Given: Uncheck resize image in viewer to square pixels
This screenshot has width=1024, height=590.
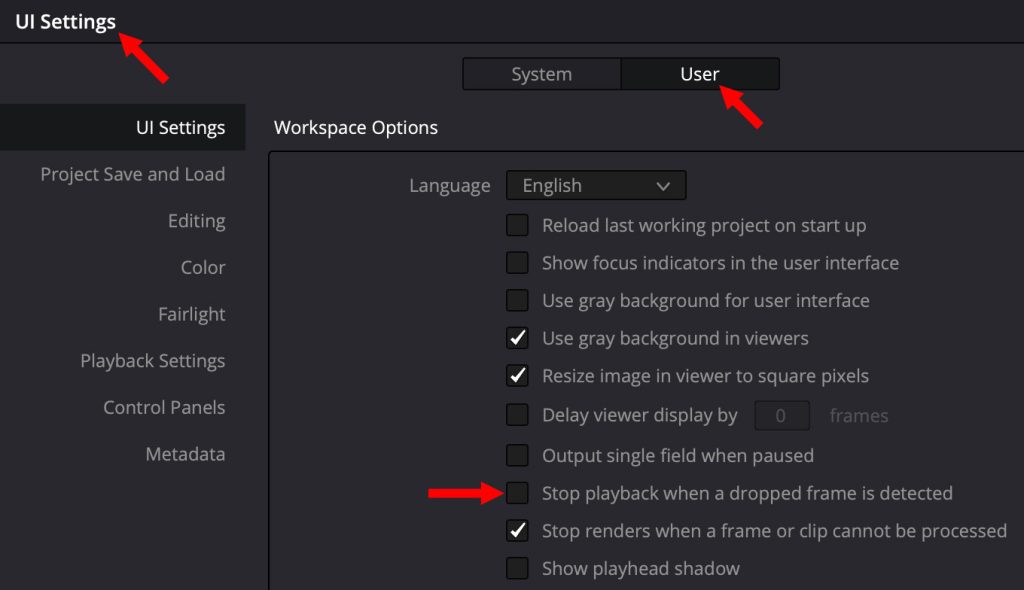Looking at the screenshot, I should click(517, 376).
